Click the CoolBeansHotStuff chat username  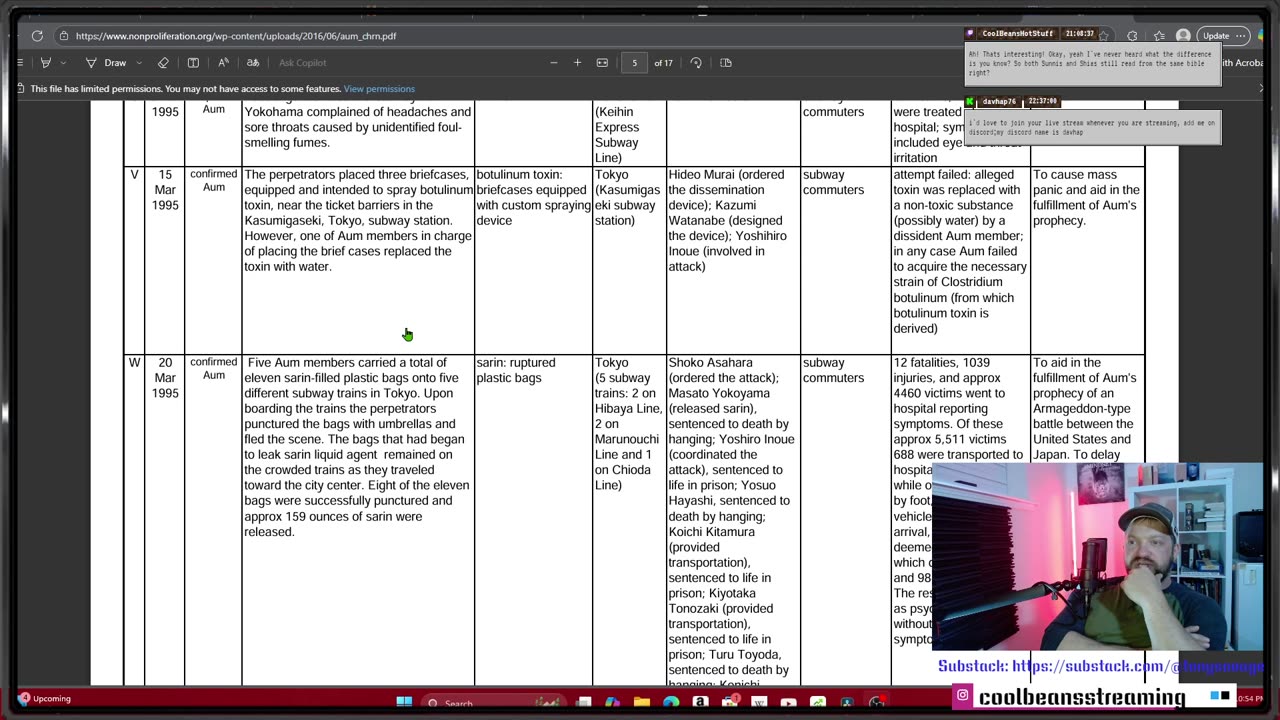pyautogui.click(x=1017, y=34)
